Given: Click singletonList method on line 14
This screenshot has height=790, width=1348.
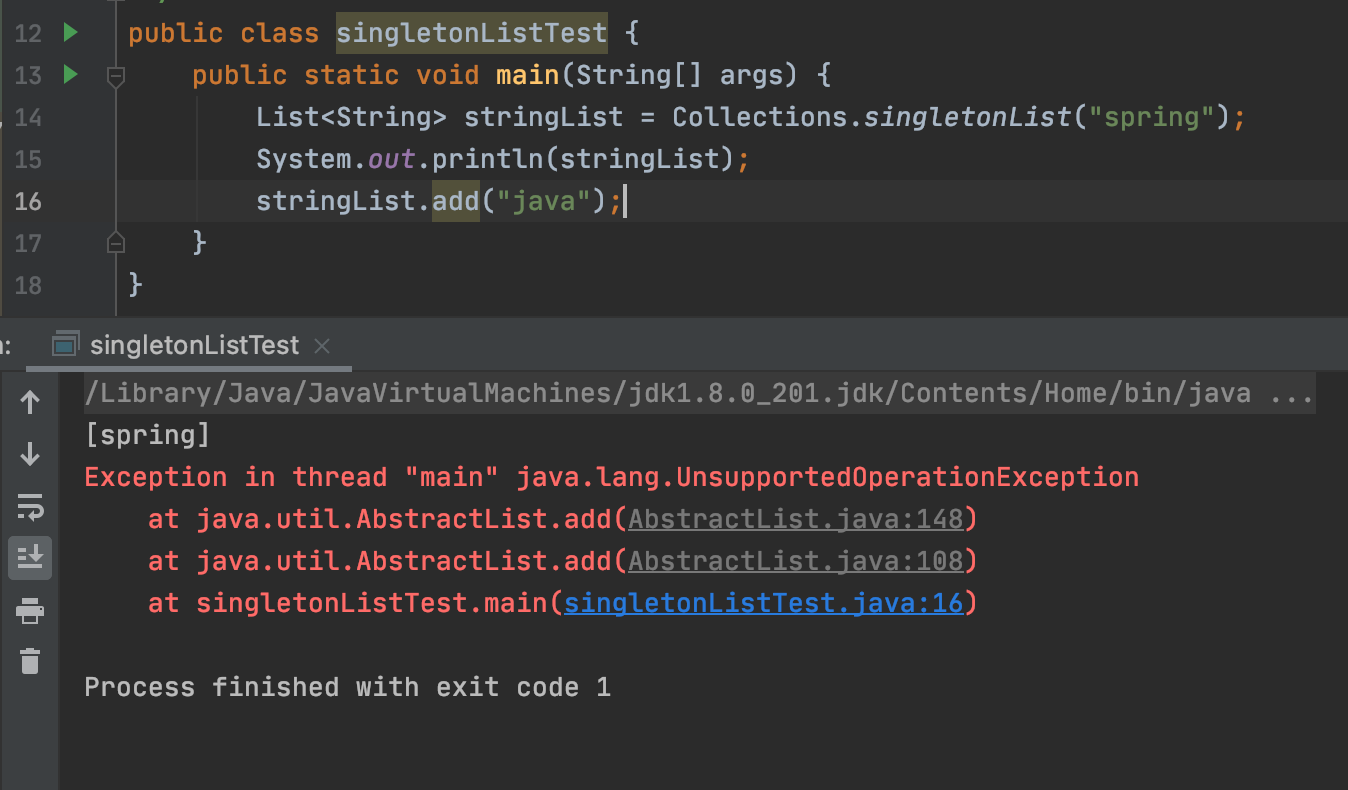Looking at the screenshot, I should [967, 117].
